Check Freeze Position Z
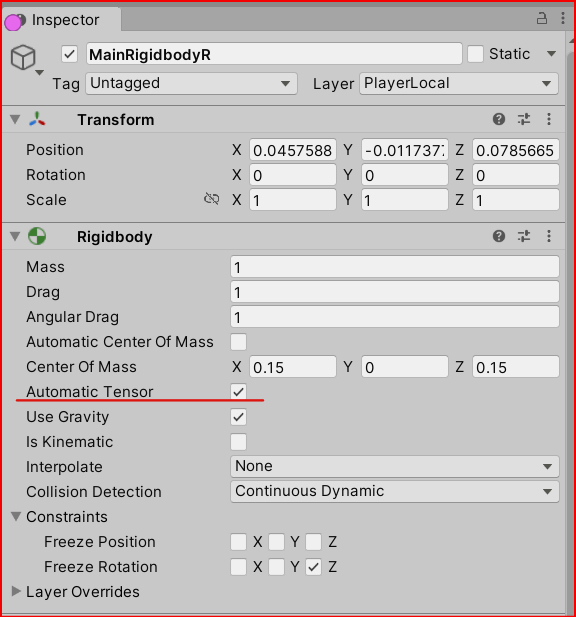Viewport: 576px width, 617px height. (314, 541)
